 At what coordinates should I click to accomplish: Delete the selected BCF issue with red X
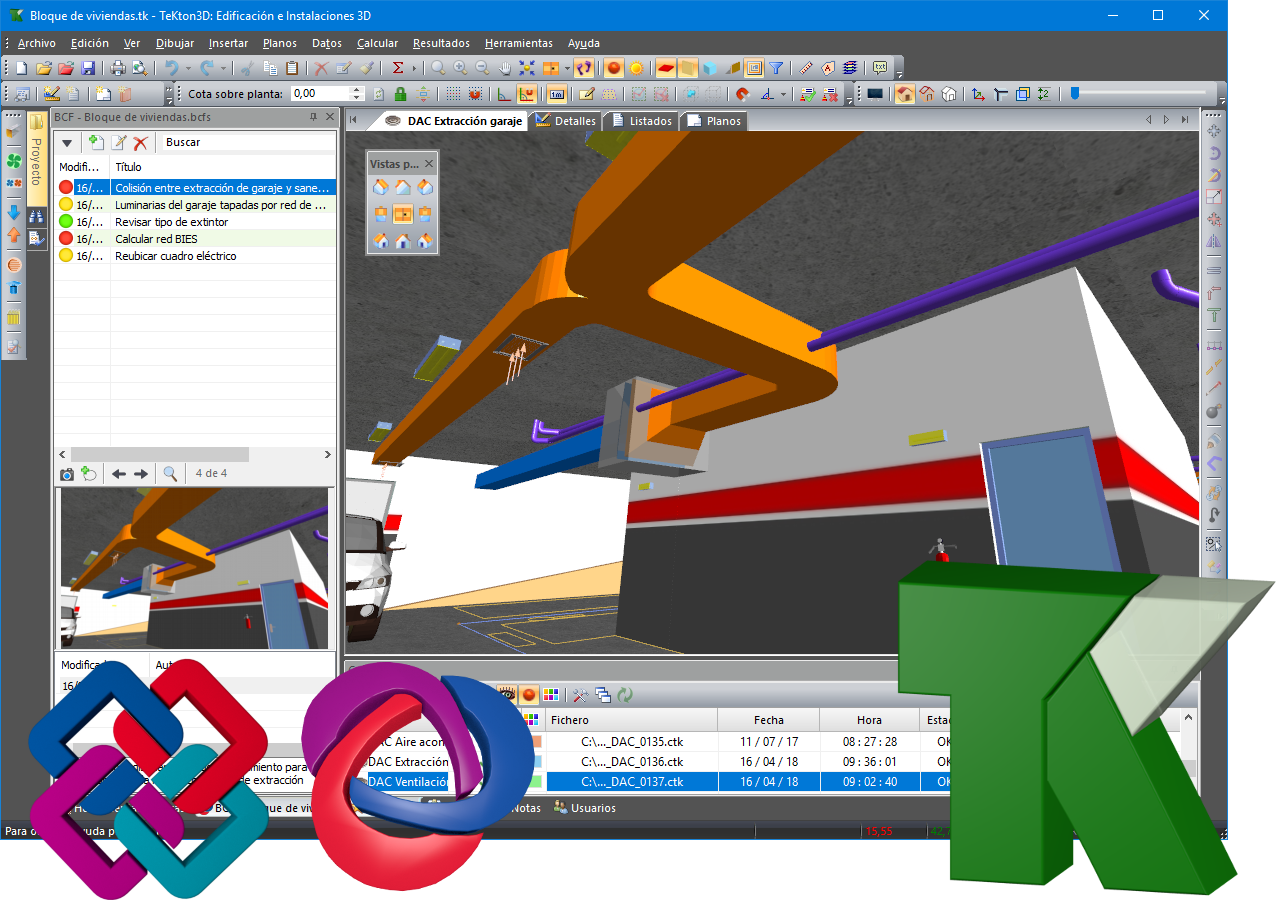[x=141, y=143]
